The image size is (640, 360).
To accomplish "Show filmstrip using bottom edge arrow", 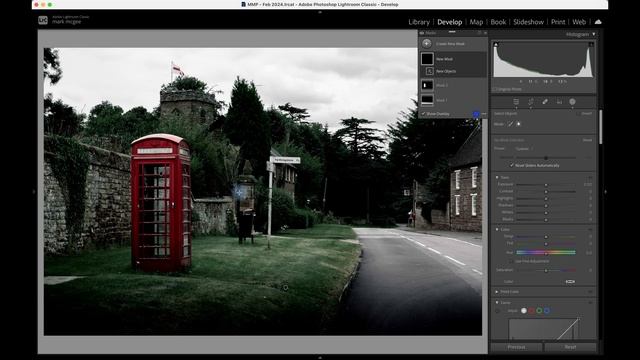I will 320,358.
